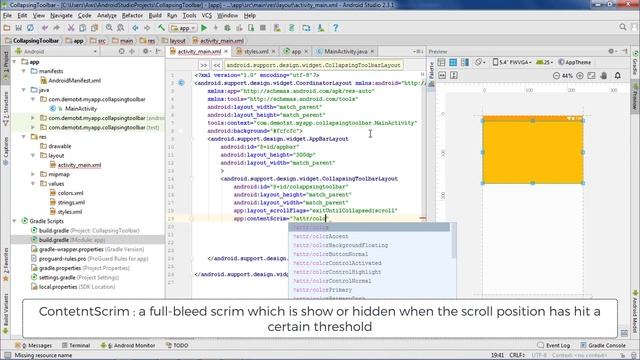The width and height of the screenshot is (640, 360).
Task: Click the AppTheme selector button
Action: 575,62
